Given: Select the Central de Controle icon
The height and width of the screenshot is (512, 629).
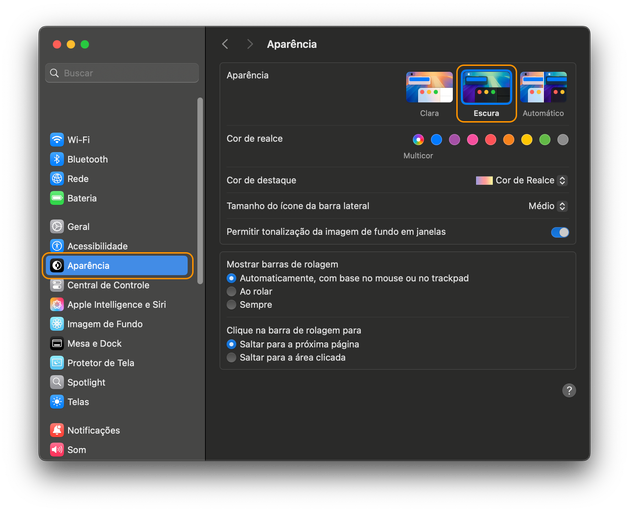Looking at the screenshot, I should point(57,285).
